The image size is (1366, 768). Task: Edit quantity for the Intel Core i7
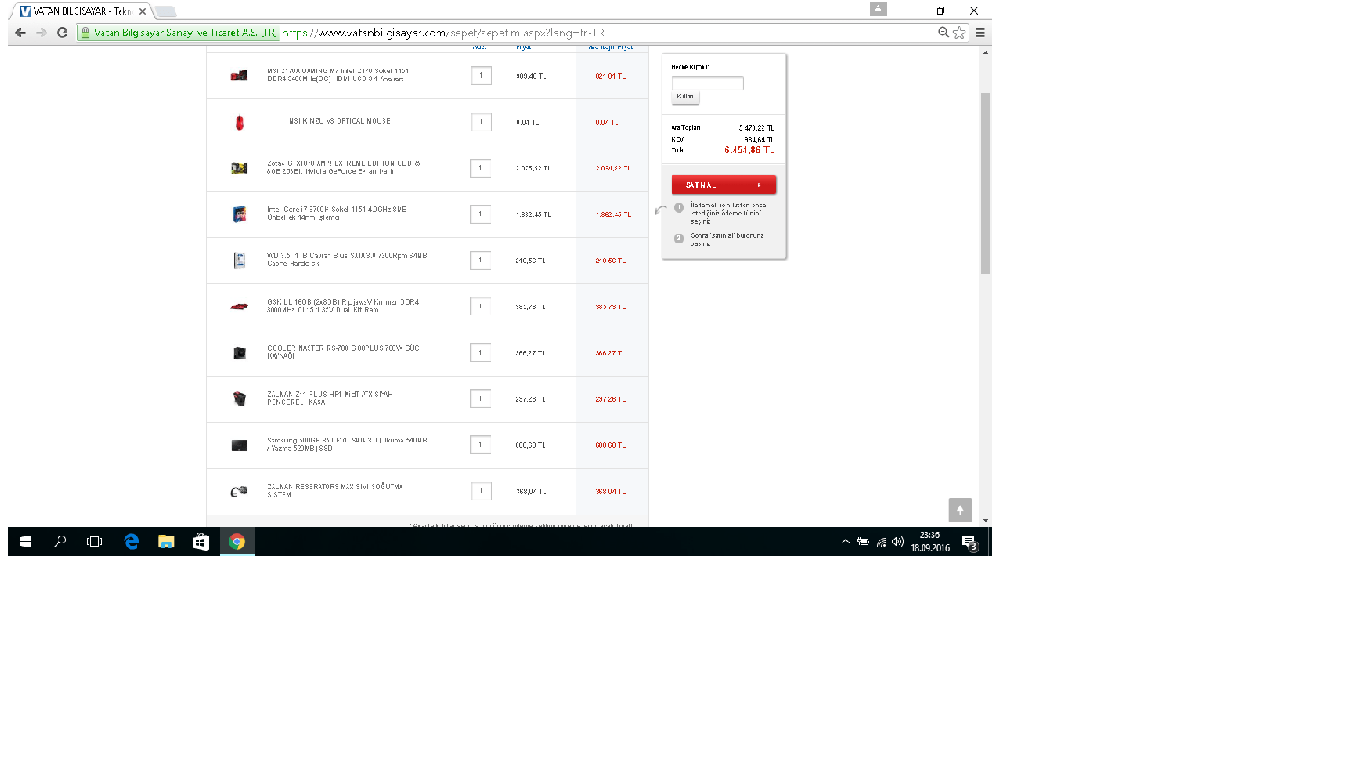481,214
